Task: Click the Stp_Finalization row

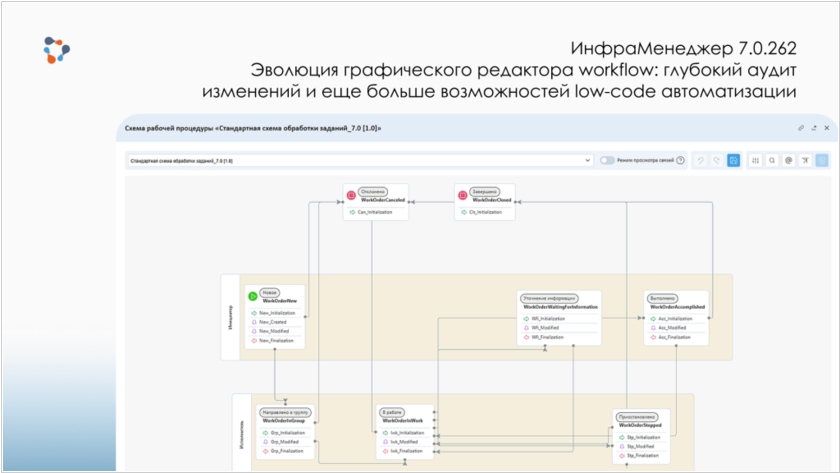Action: tap(641, 456)
